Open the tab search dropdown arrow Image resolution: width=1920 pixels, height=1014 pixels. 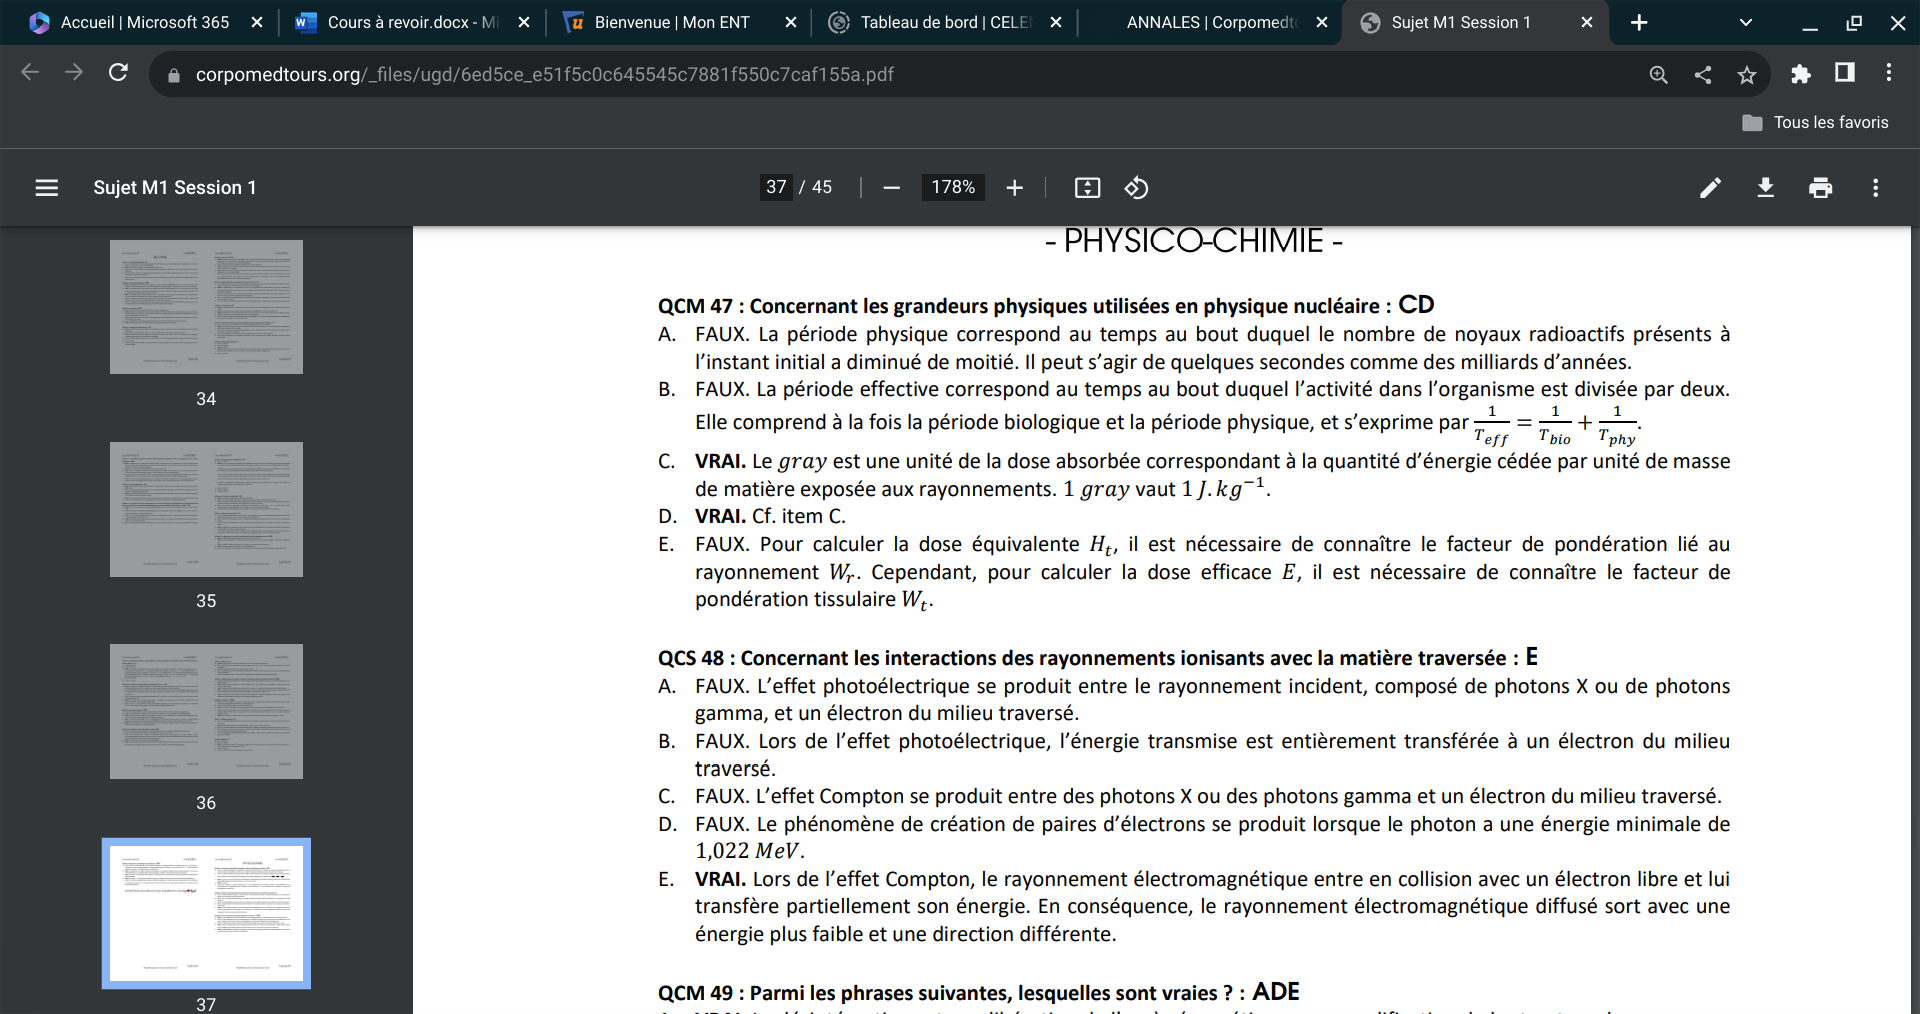coord(1746,22)
